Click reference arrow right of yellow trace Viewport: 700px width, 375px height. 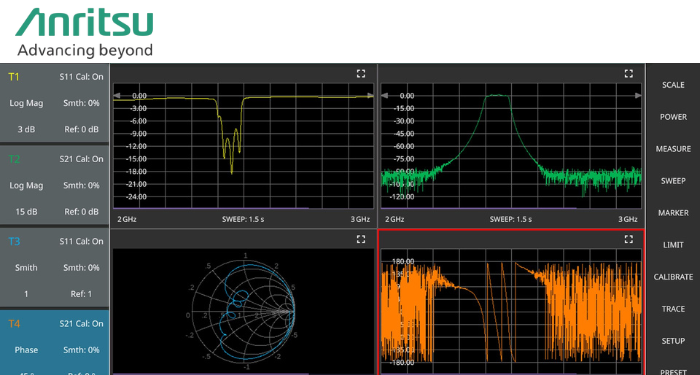(x=370, y=96)
